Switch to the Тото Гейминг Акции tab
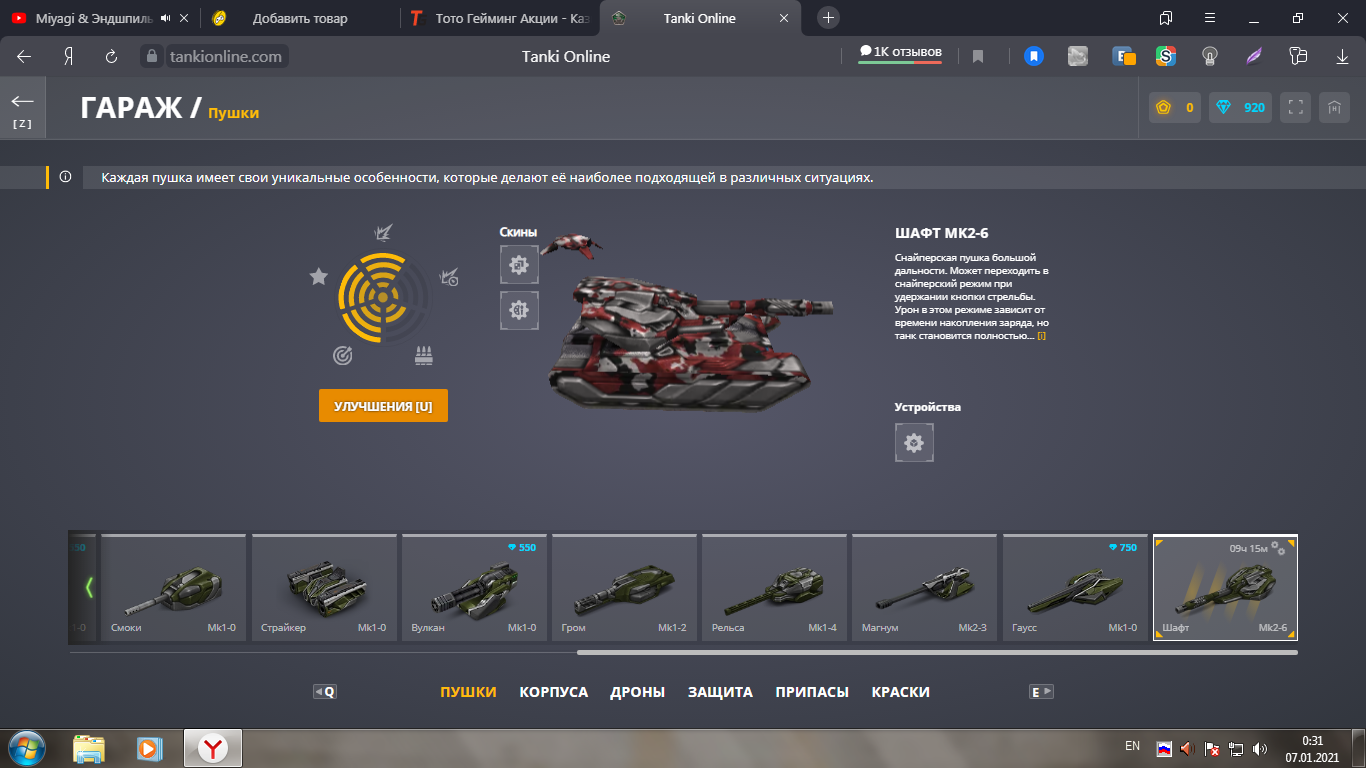The height and width of the screenshot is (768, 1366). coord(500,18)
